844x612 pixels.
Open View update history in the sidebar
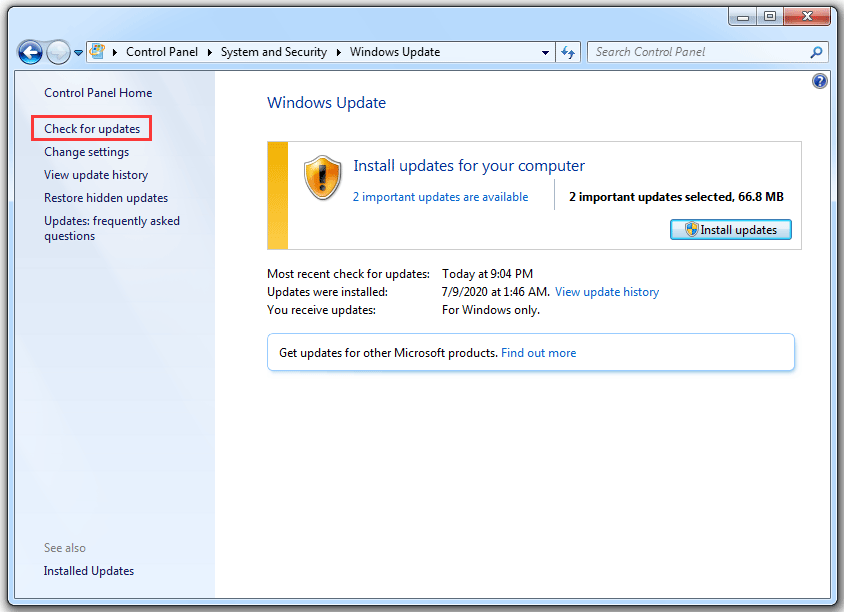96,175
